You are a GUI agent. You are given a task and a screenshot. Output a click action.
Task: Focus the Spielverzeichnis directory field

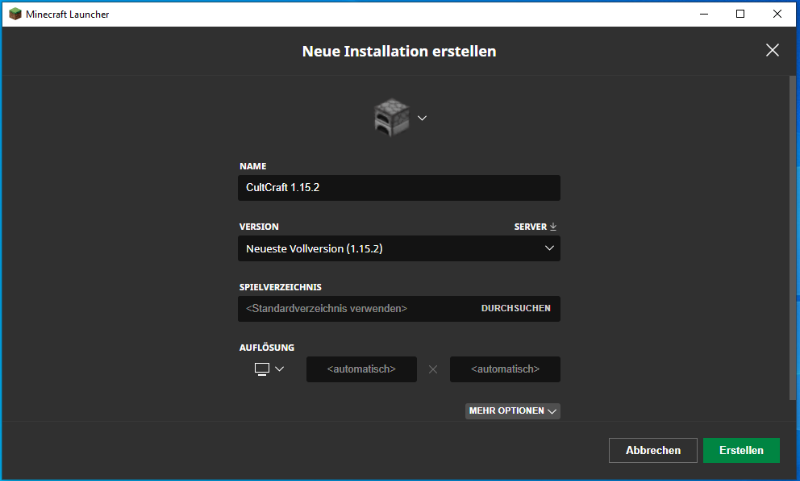355,309
